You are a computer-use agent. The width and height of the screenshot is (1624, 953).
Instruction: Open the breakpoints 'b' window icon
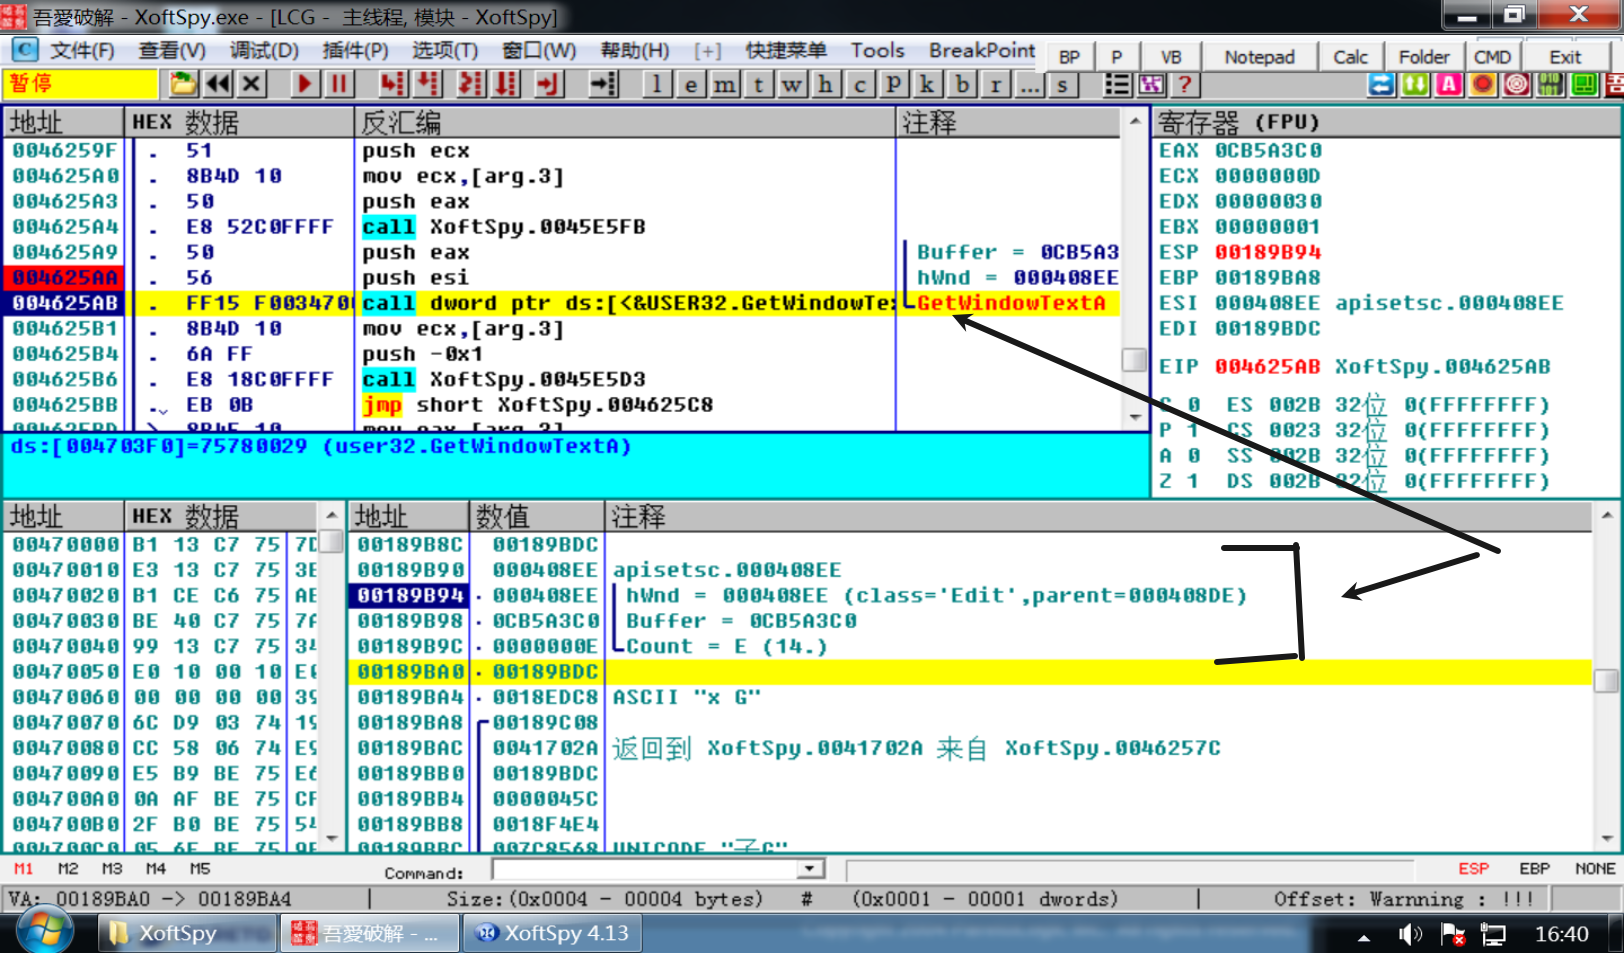point(962,85)
